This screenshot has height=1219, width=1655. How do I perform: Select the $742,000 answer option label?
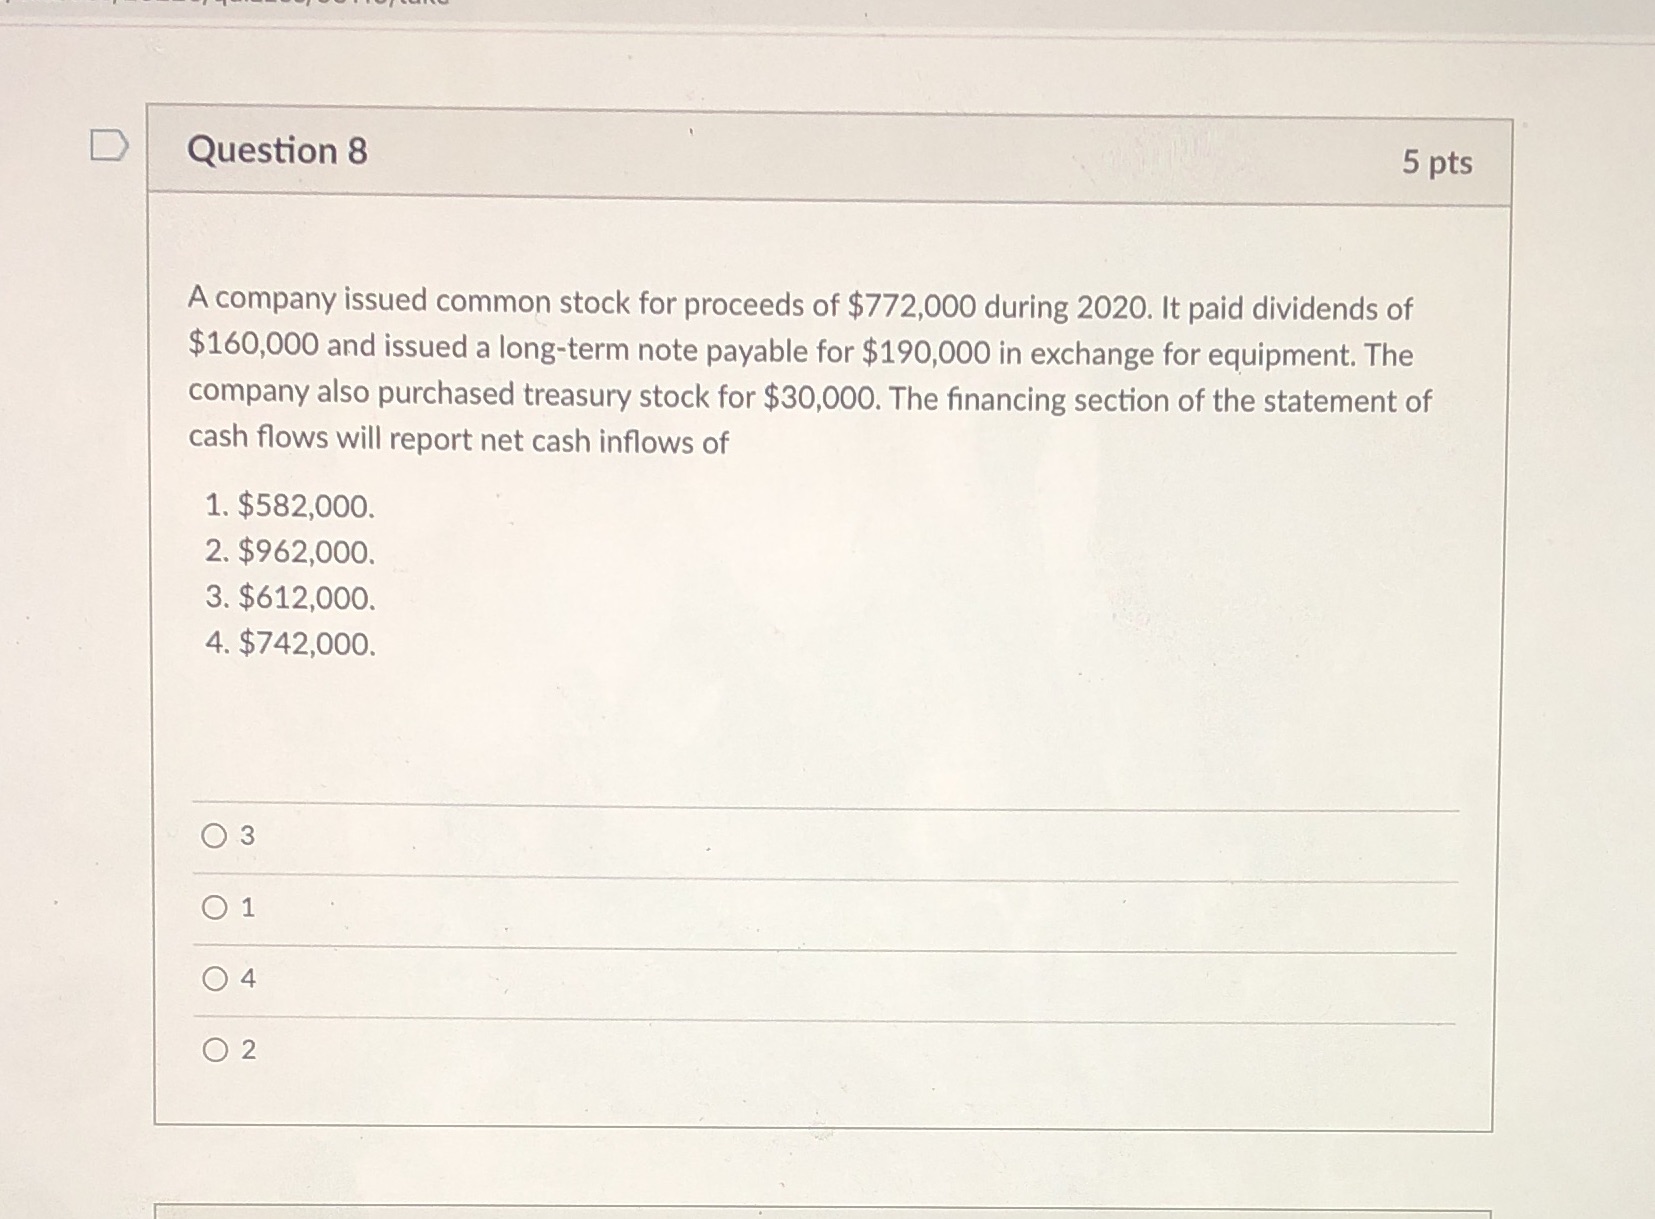click(290, 645)
